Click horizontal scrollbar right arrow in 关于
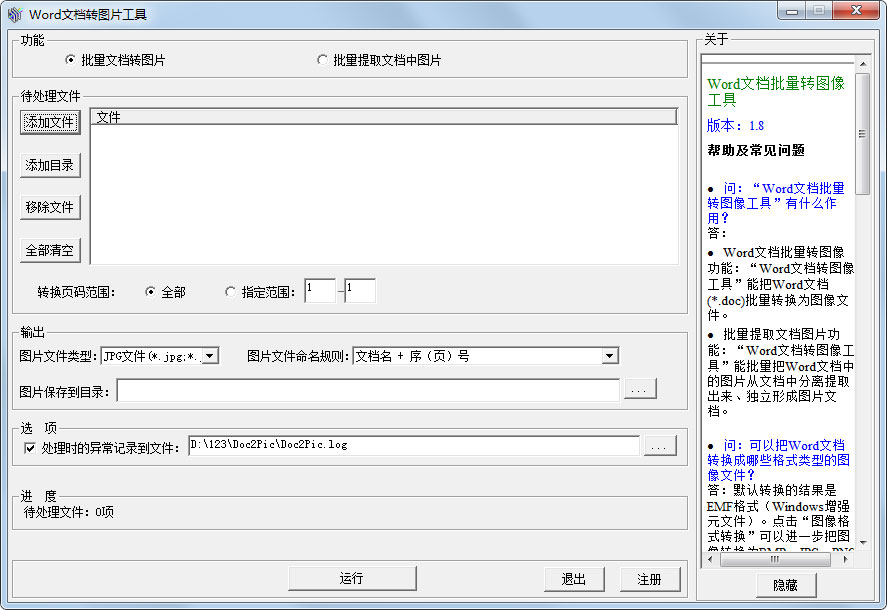The height and width of the screenshot is (610, 887). click(846, 560)
